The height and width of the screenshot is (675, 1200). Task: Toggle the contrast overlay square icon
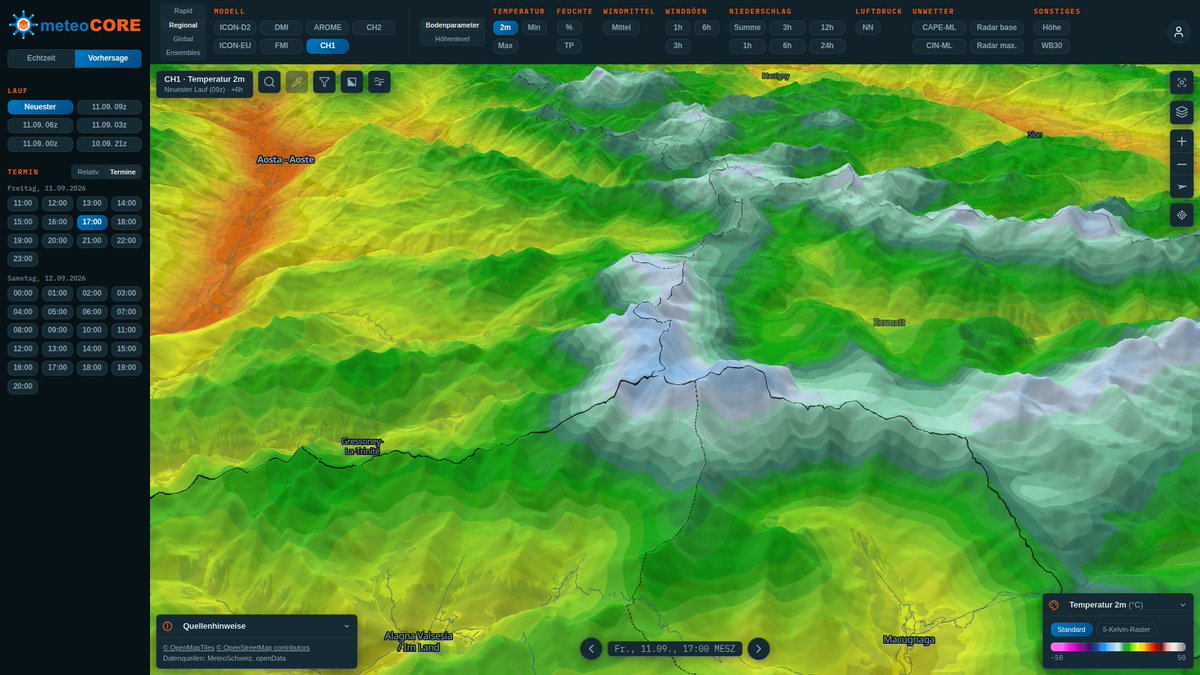coord(351,82)
